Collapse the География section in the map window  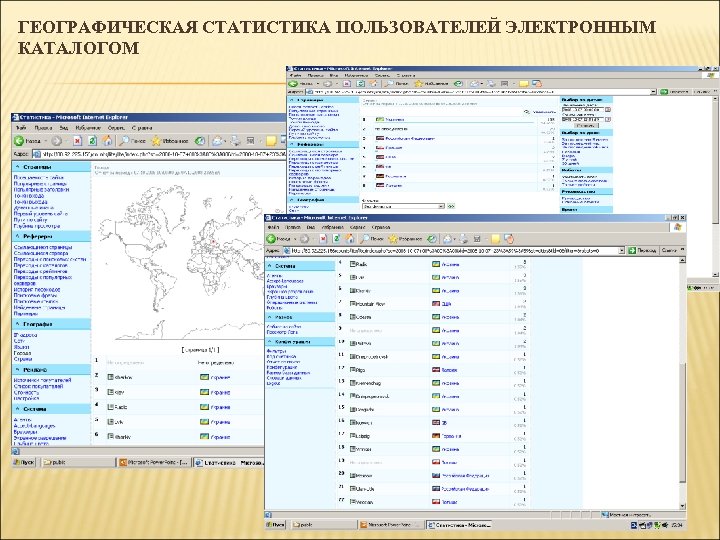click(x=17, y=324)
